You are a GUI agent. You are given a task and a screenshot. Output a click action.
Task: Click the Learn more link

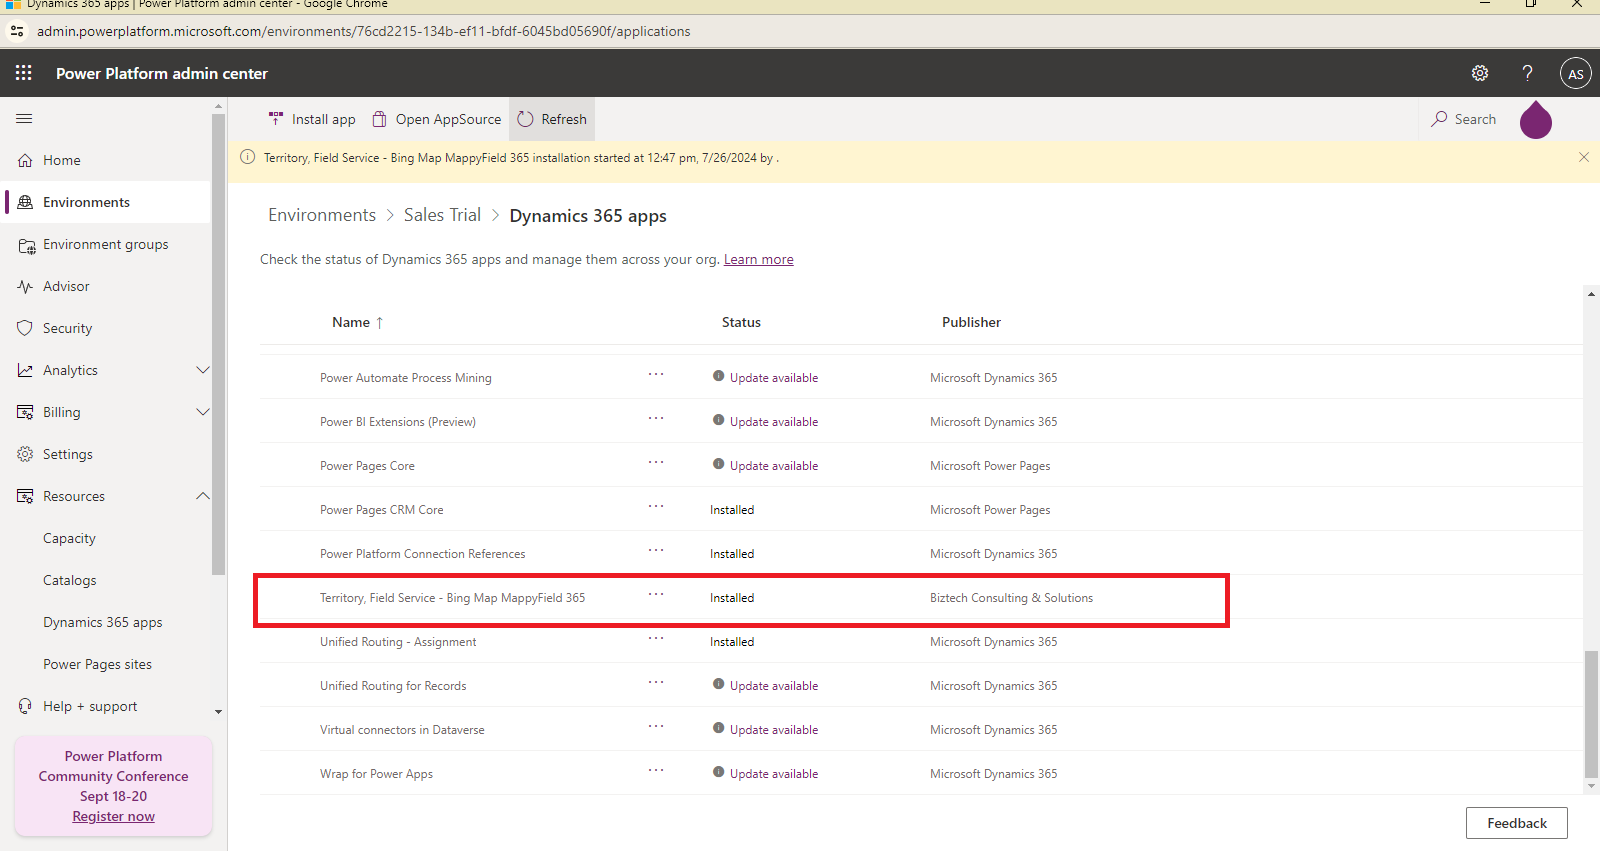pos(759,259)
